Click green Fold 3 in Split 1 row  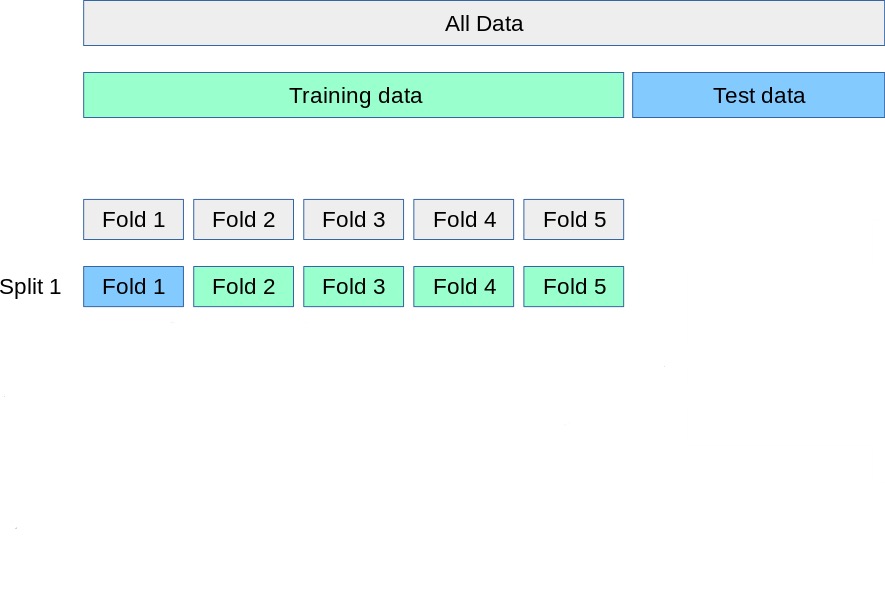pyautogui.click(x=353, y=287)
